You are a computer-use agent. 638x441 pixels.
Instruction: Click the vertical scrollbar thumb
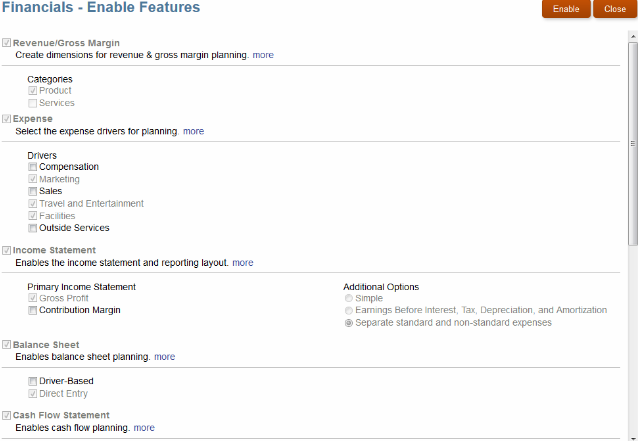[x=633, y=143]
